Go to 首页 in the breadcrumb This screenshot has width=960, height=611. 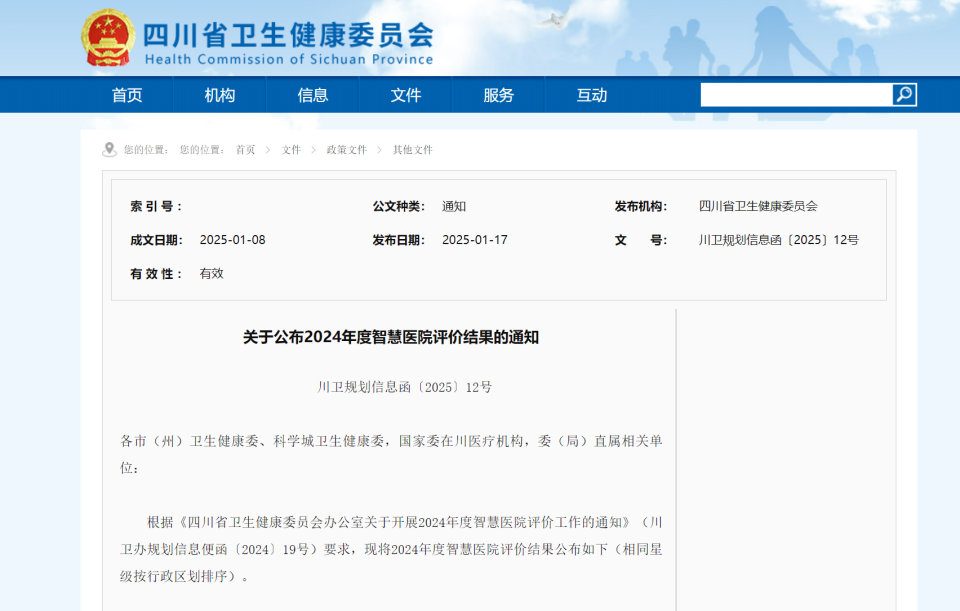point(246,150)
